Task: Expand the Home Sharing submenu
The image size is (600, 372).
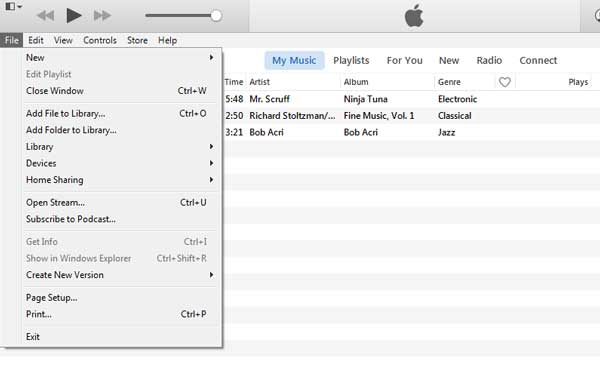Action: [119, 179]
